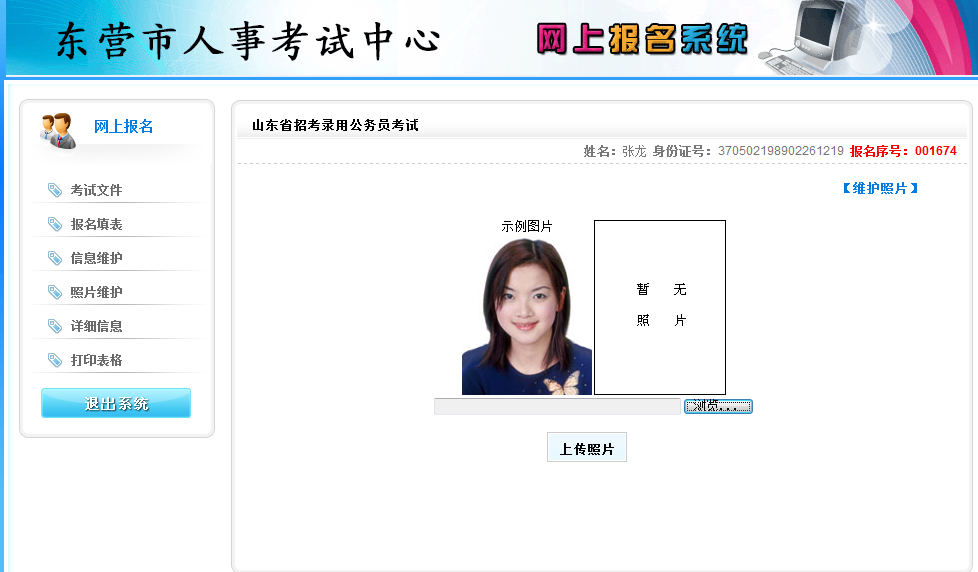This screenshot has width=978, height=572.
Task: Click the tag icon beside 报名填表
Action: 55,224
